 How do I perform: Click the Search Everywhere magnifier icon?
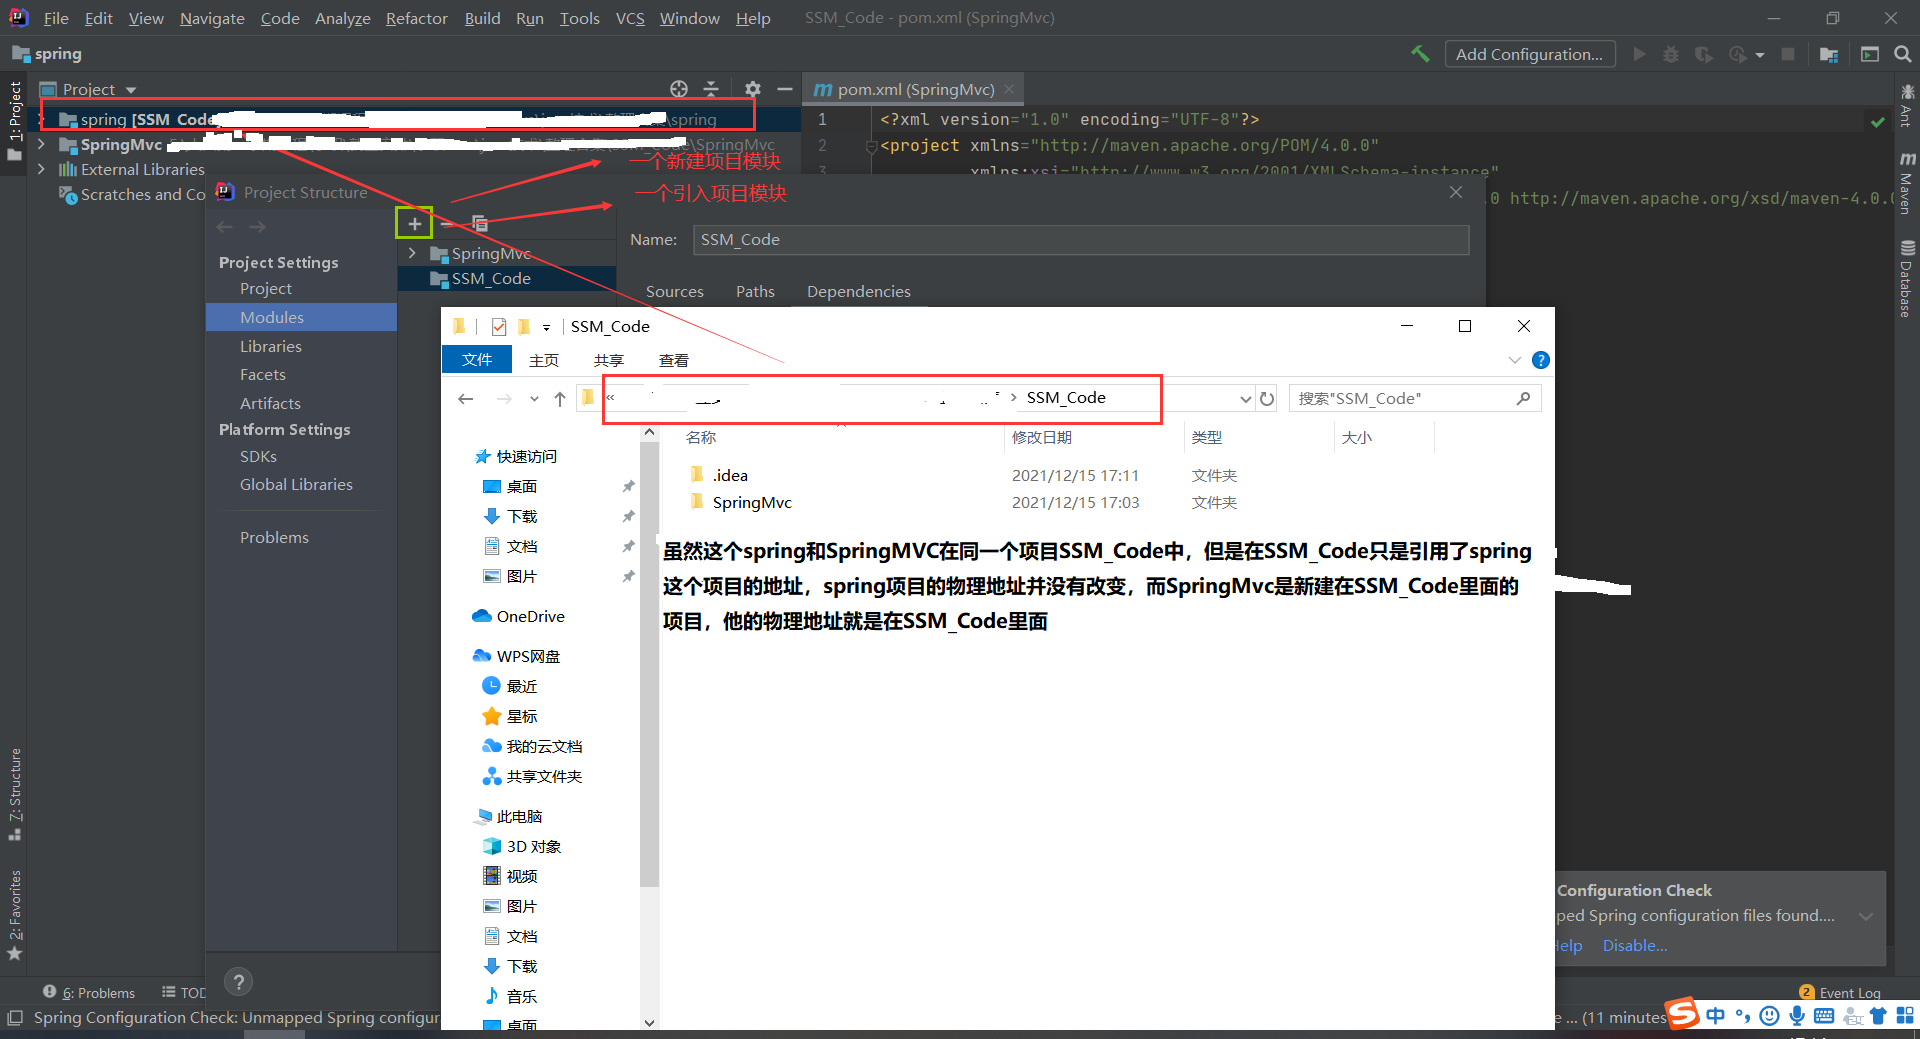tap(1902, 54)
